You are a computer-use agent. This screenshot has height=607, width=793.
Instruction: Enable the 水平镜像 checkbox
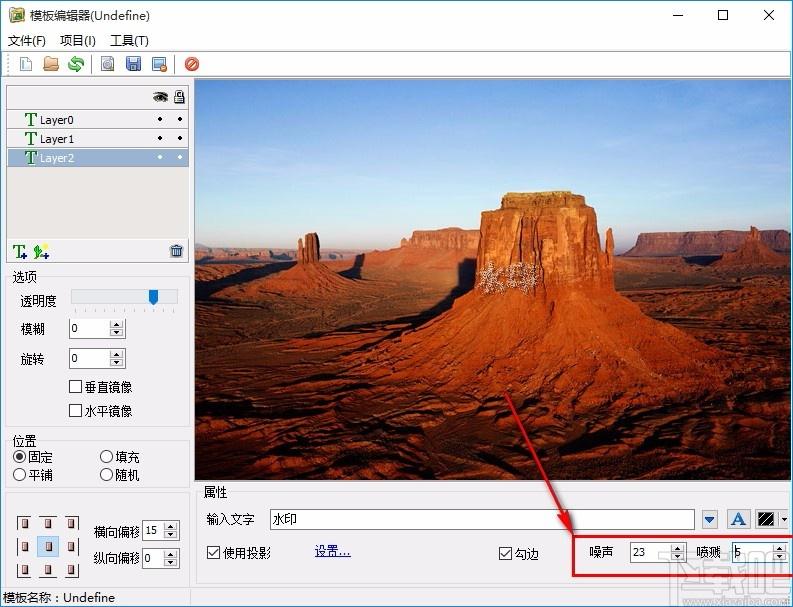(75, 410)
